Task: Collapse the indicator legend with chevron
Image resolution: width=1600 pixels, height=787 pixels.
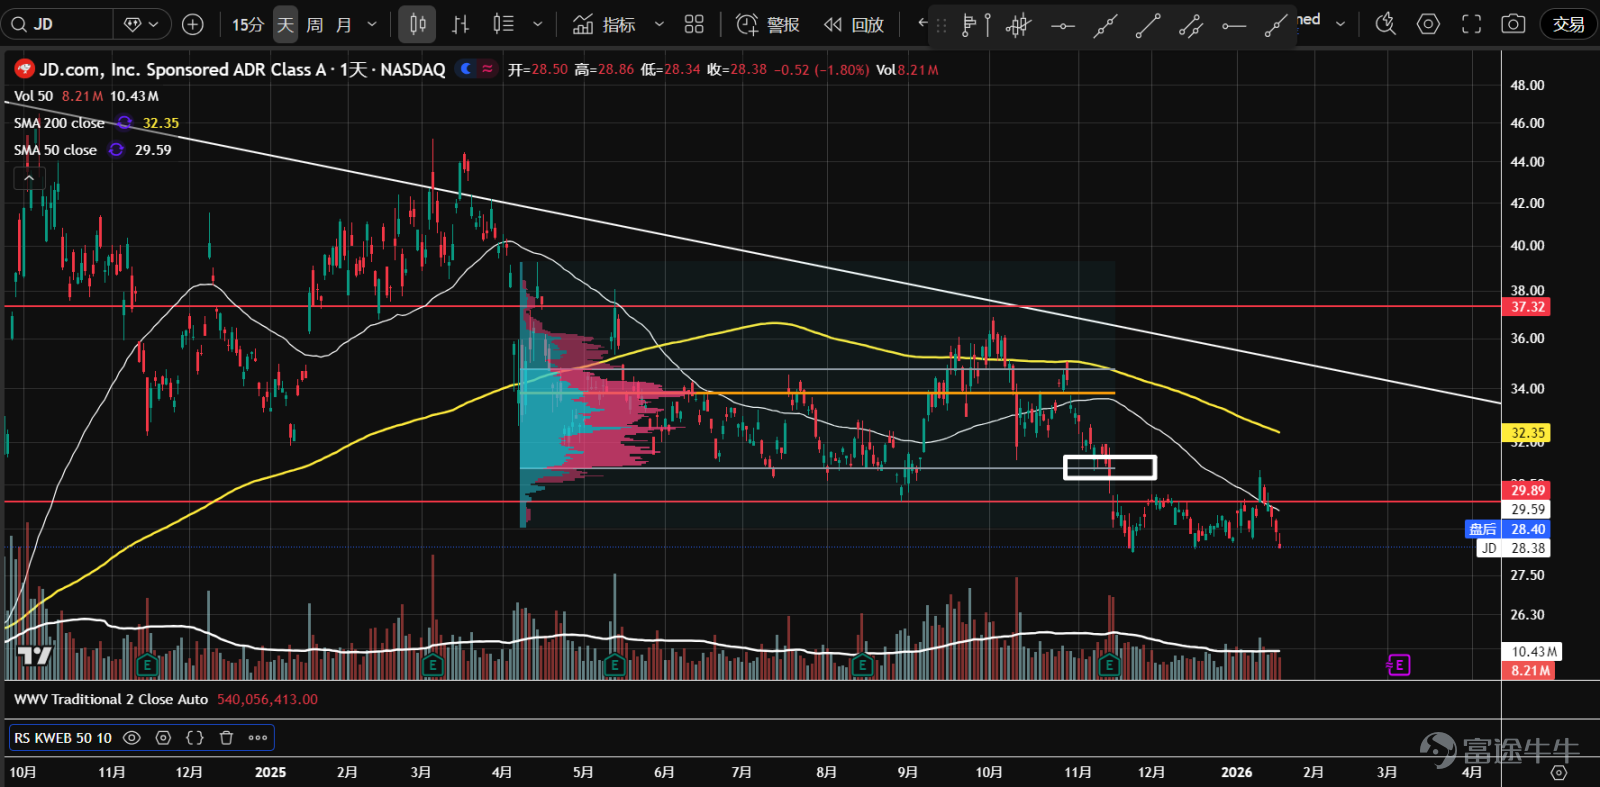Action: pyautogui.click(x=29, y=178)
